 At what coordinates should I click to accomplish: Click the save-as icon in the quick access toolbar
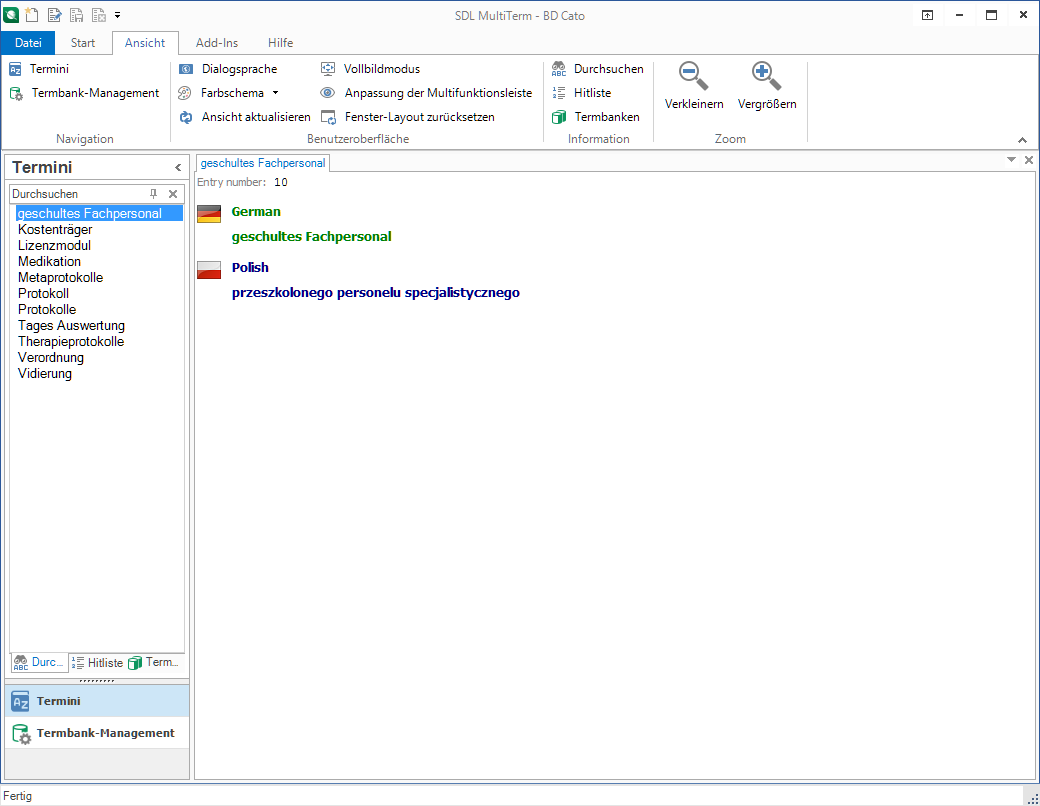98,15
